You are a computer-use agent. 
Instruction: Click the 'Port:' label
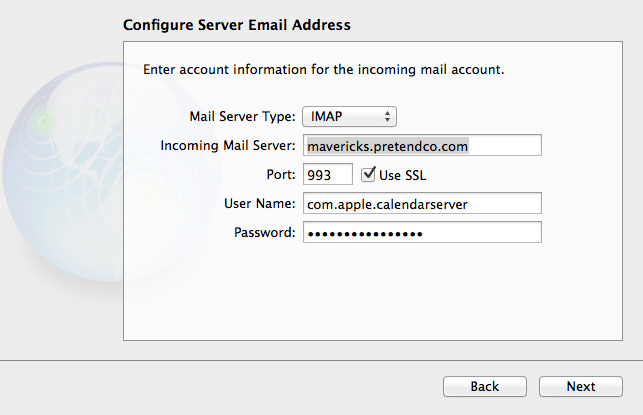(281, 175)
